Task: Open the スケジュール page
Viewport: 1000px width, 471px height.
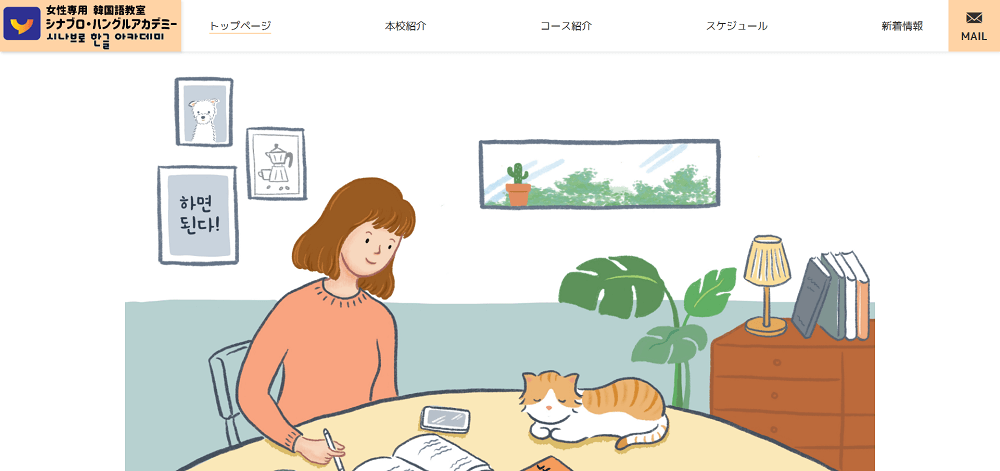Action: coord(737,26)
